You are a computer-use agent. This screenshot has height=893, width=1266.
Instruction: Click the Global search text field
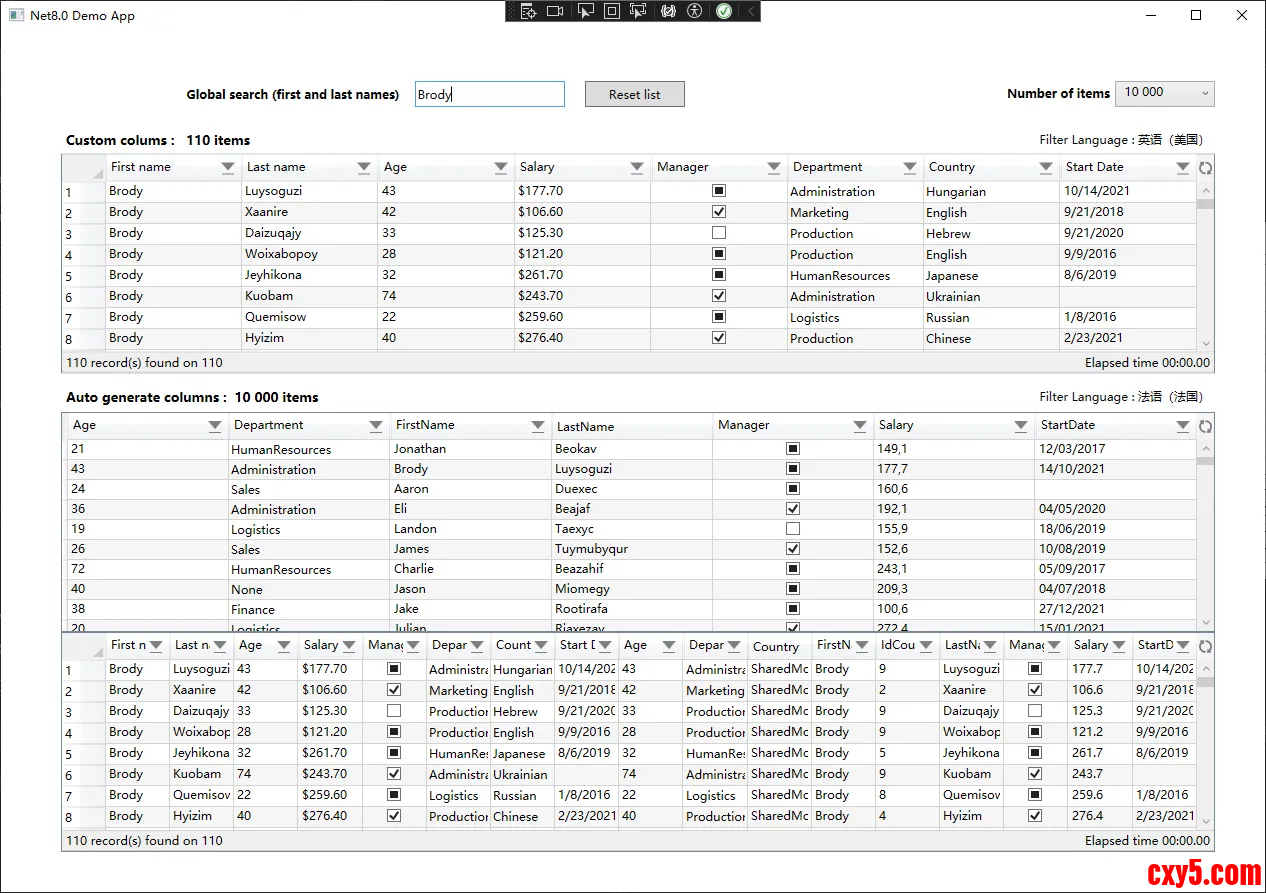(489, 94)
